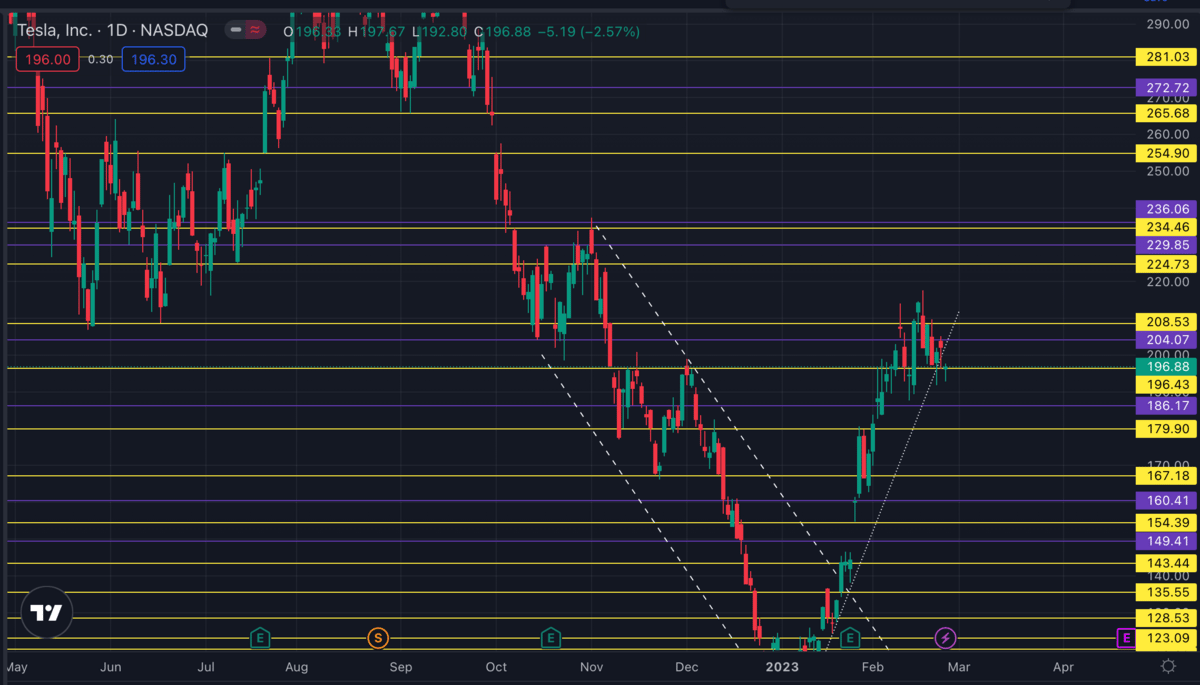
Task: Click the high value H197.67
Action: (375, 32)
